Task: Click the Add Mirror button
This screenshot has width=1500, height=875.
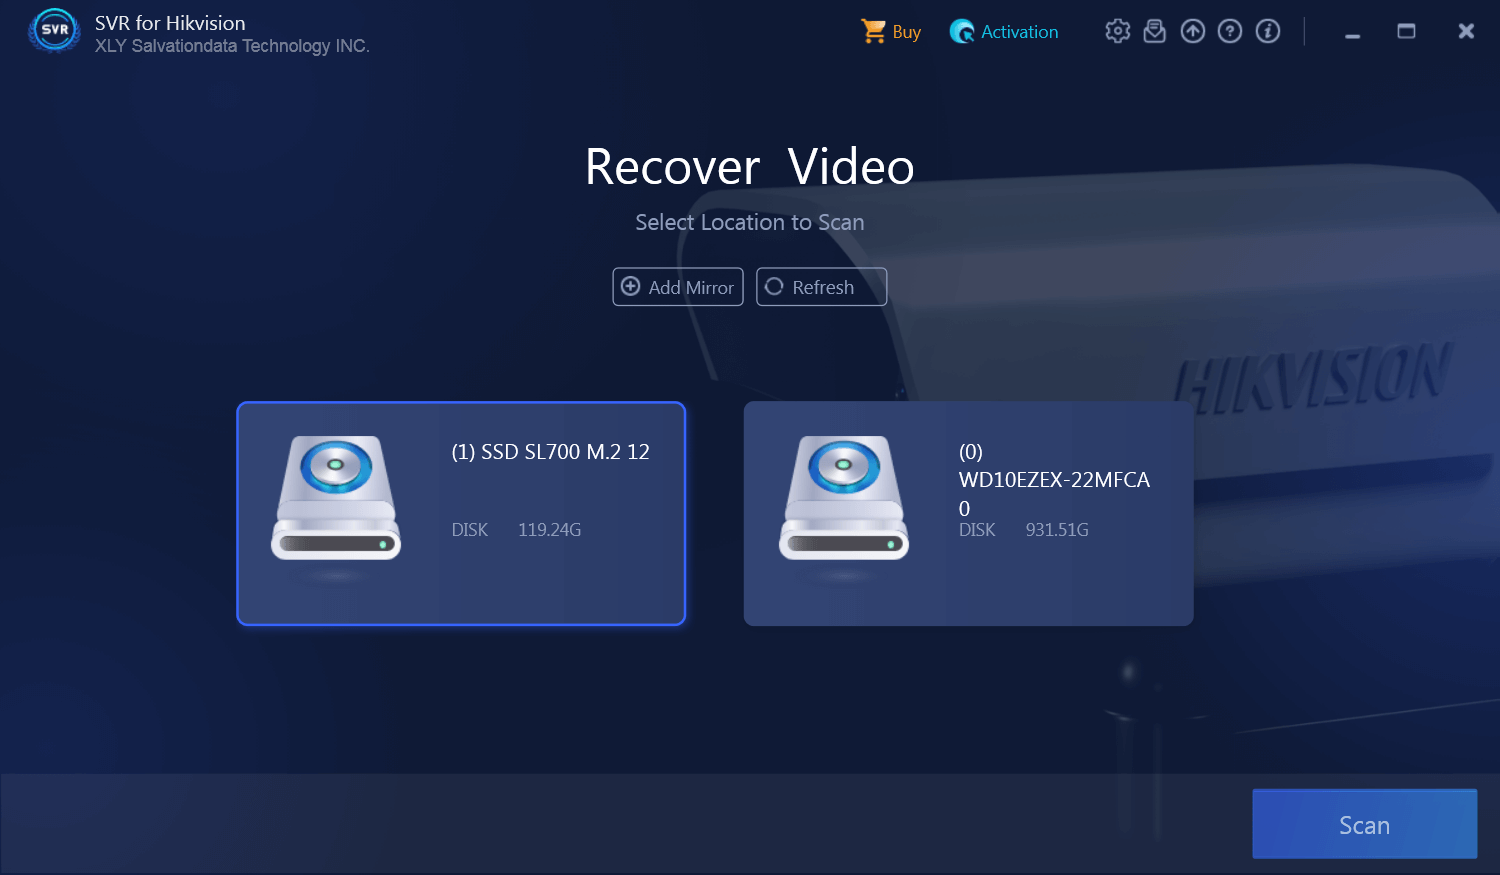Action: pos(678,287)
